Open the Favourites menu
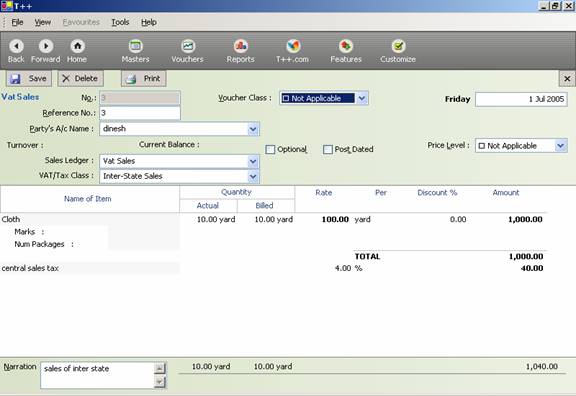Viewport: 576px width, 396px height. click(81, 22)
